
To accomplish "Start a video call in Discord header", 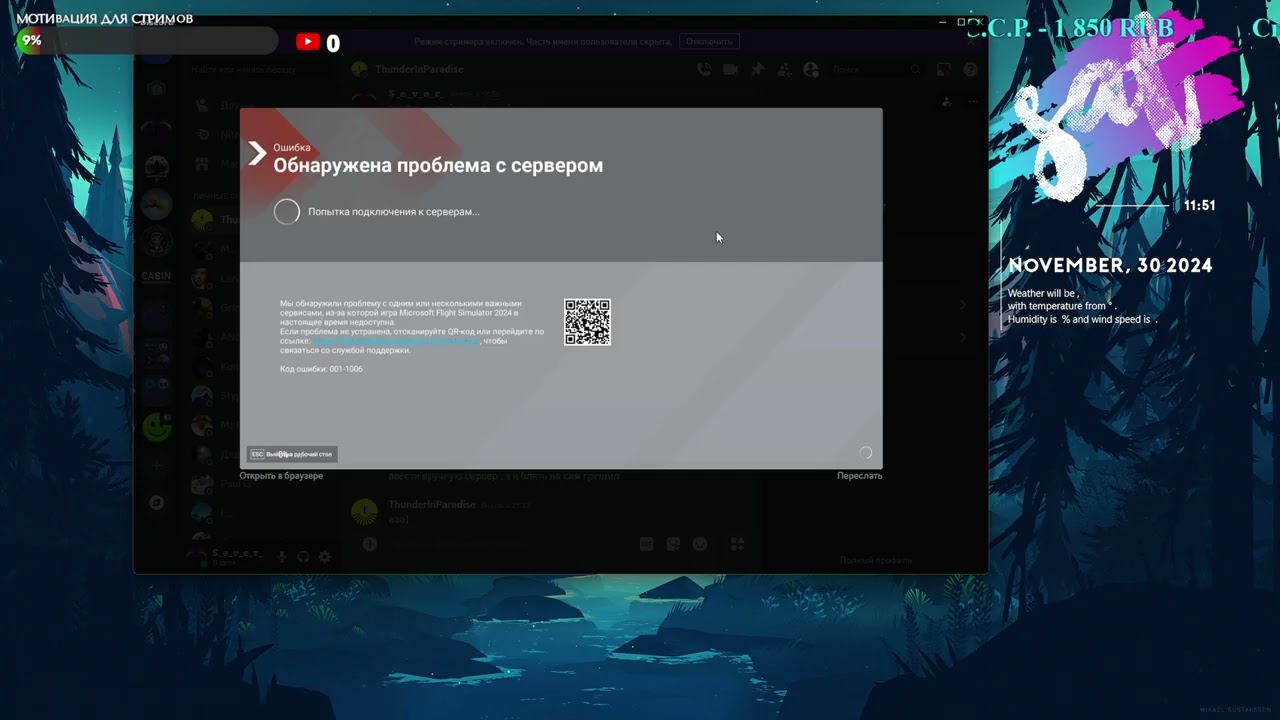I will click(x=731, y=70).
